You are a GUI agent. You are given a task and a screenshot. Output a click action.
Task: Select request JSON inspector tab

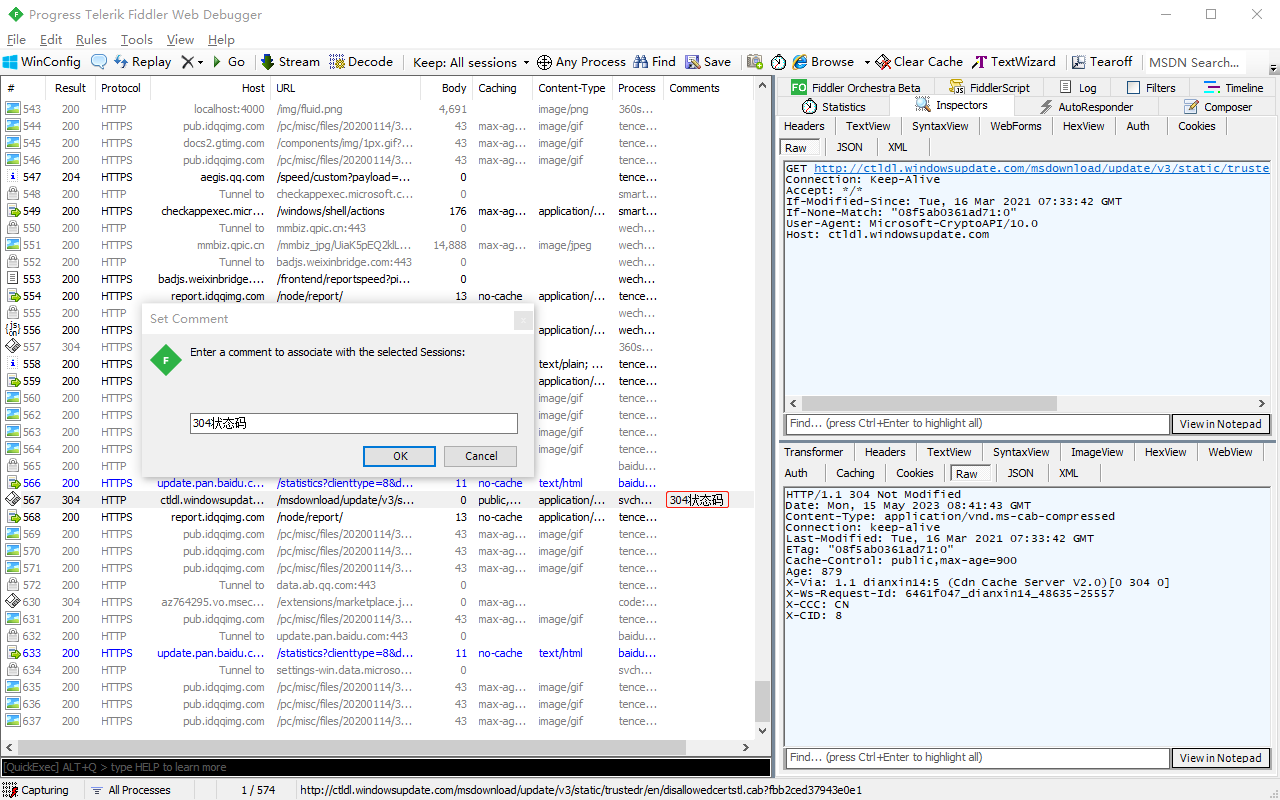tap(850, 147)
